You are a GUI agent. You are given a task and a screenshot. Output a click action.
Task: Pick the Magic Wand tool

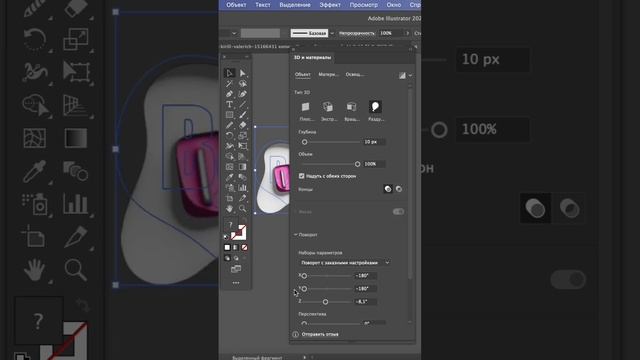229,84
